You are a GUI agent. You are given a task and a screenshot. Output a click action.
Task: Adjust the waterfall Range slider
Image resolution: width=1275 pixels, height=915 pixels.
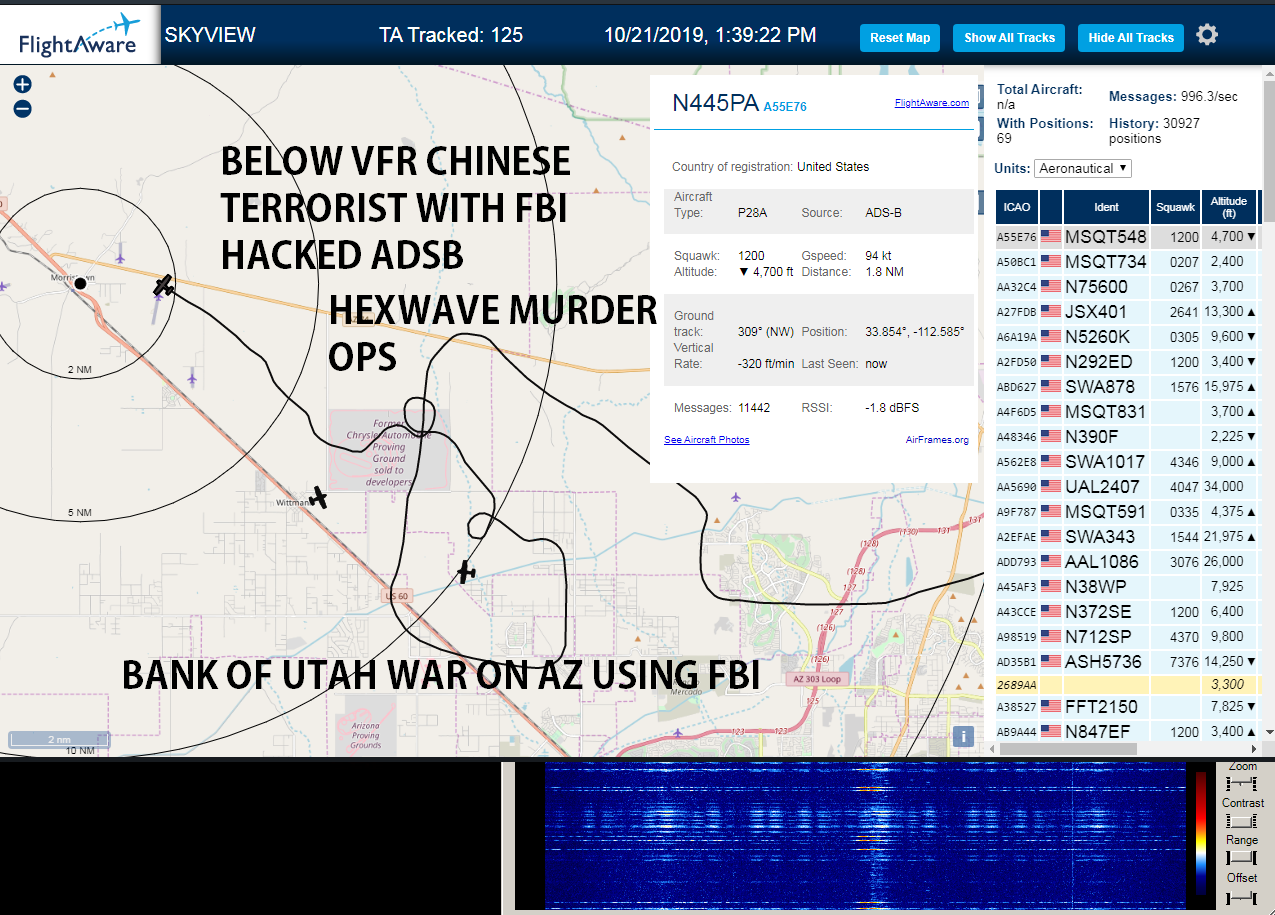tap(1242, 858)
